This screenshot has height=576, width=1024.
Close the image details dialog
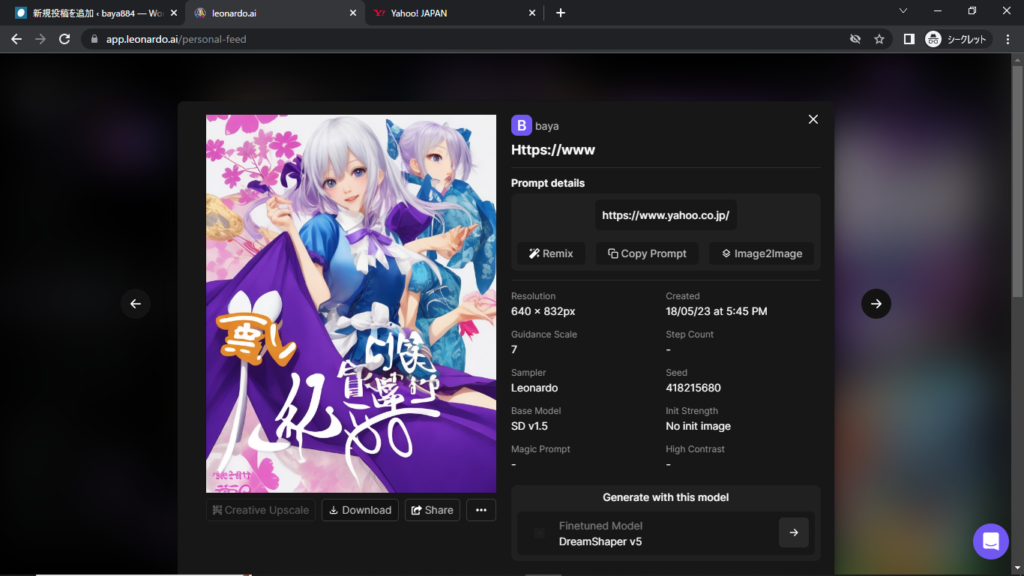click(x=813, y=119)
